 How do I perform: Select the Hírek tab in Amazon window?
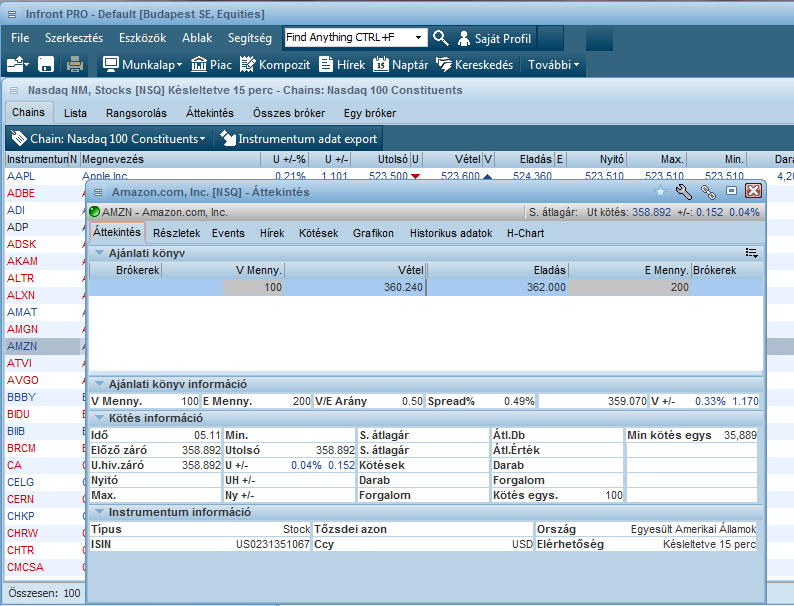tap(272, 233)
